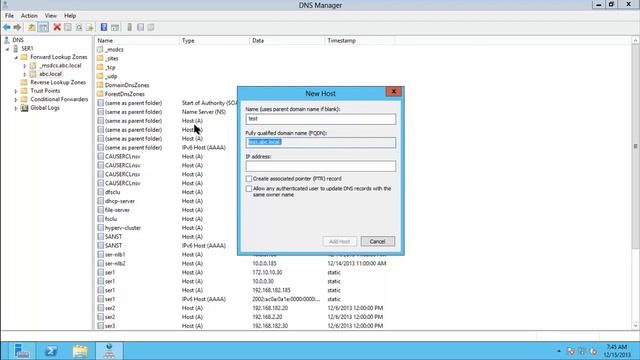Screen dimensions: 640x360
Task: Check Allow any authenticated user to update
Action: click(249, 189)
